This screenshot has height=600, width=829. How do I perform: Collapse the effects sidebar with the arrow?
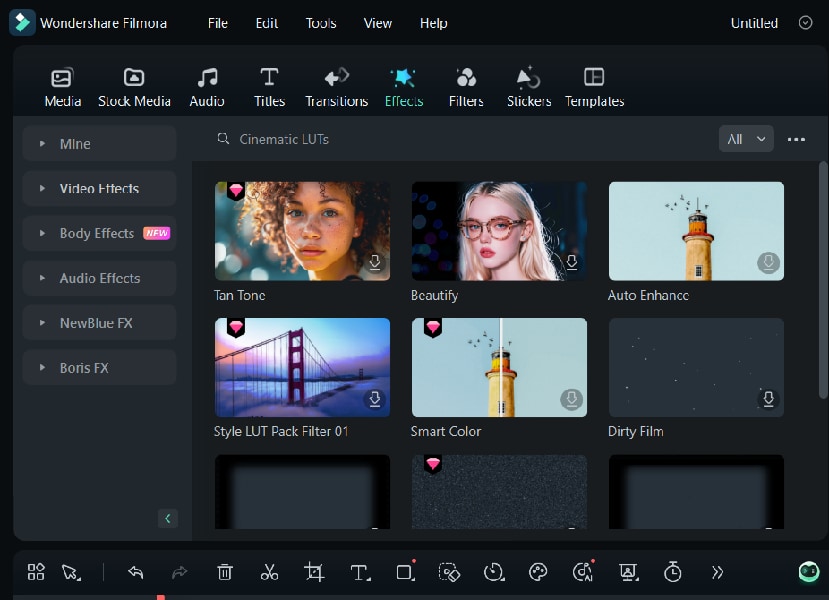coord(168,518)
